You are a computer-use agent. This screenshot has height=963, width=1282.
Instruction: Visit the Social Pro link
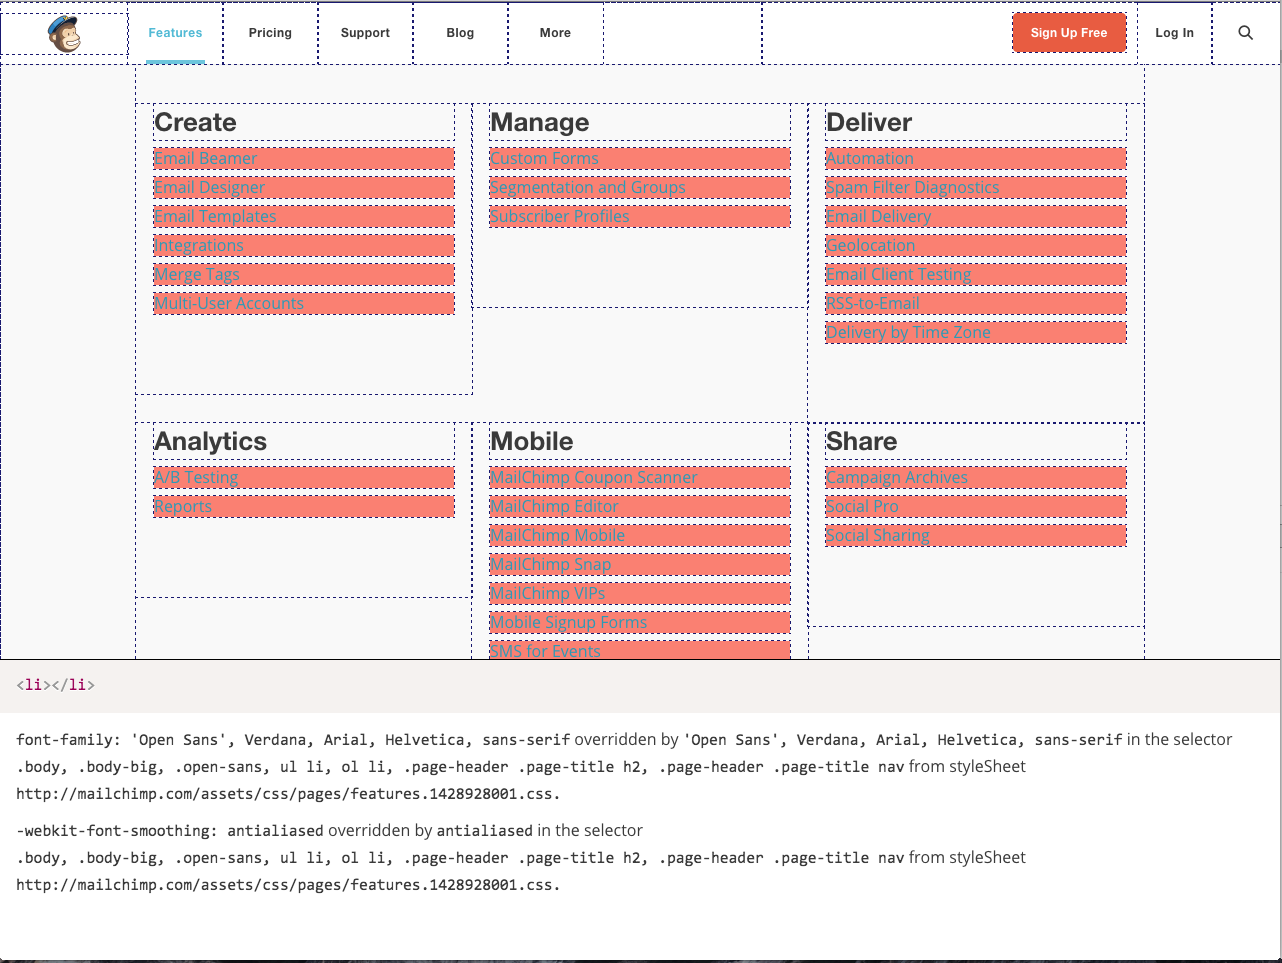(x=862, y=506)
